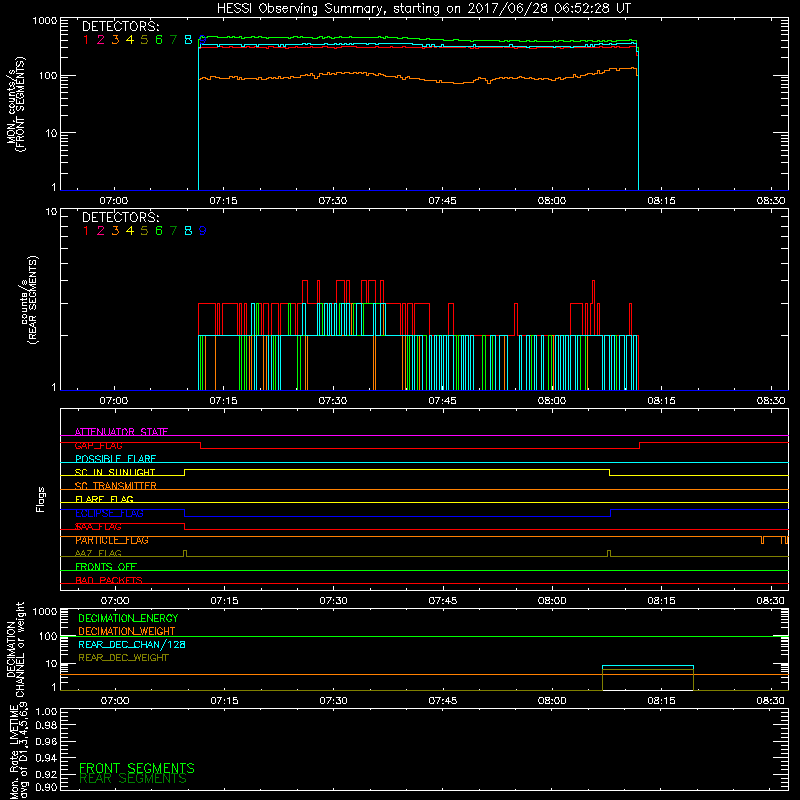The height and width of the screenshot is (800, 800).
Task: Click the SAA_FLAG label
Action: tap(98, 527)
